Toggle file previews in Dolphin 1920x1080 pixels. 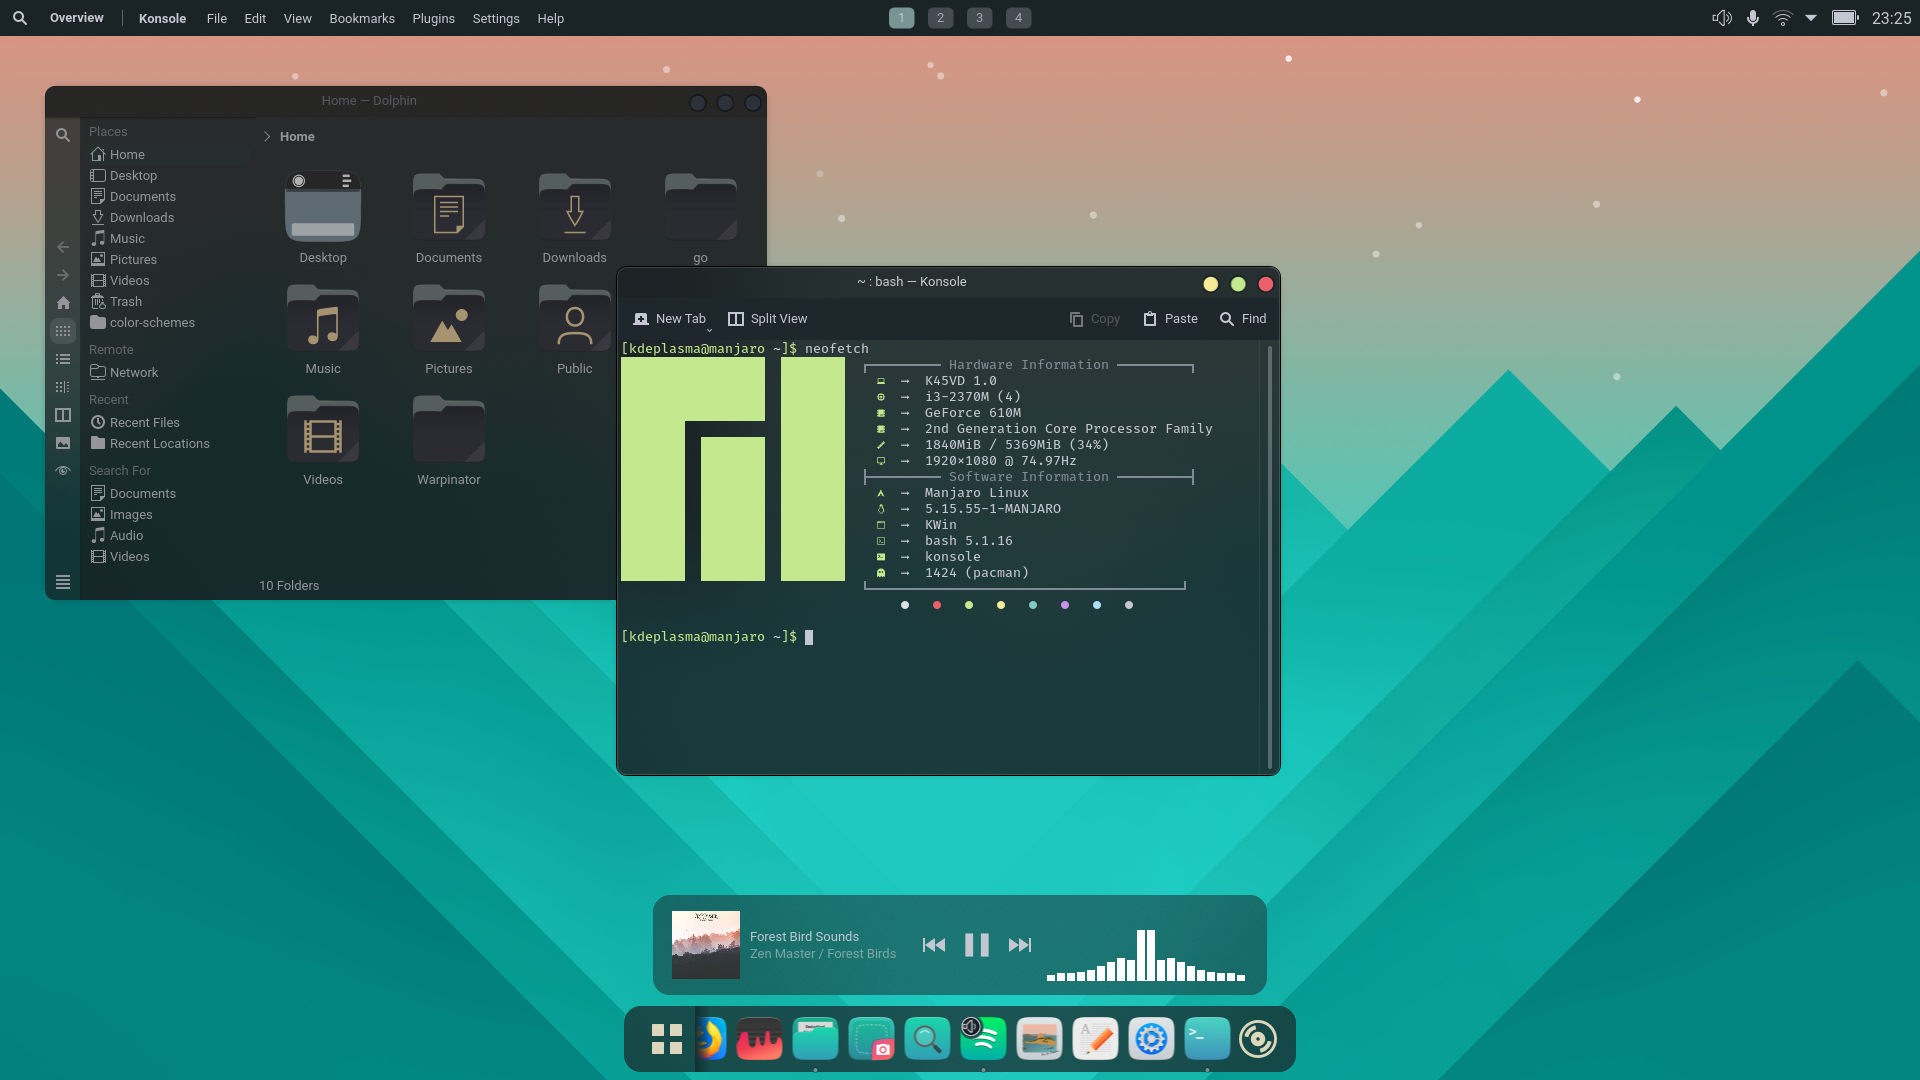click(63, 443)
